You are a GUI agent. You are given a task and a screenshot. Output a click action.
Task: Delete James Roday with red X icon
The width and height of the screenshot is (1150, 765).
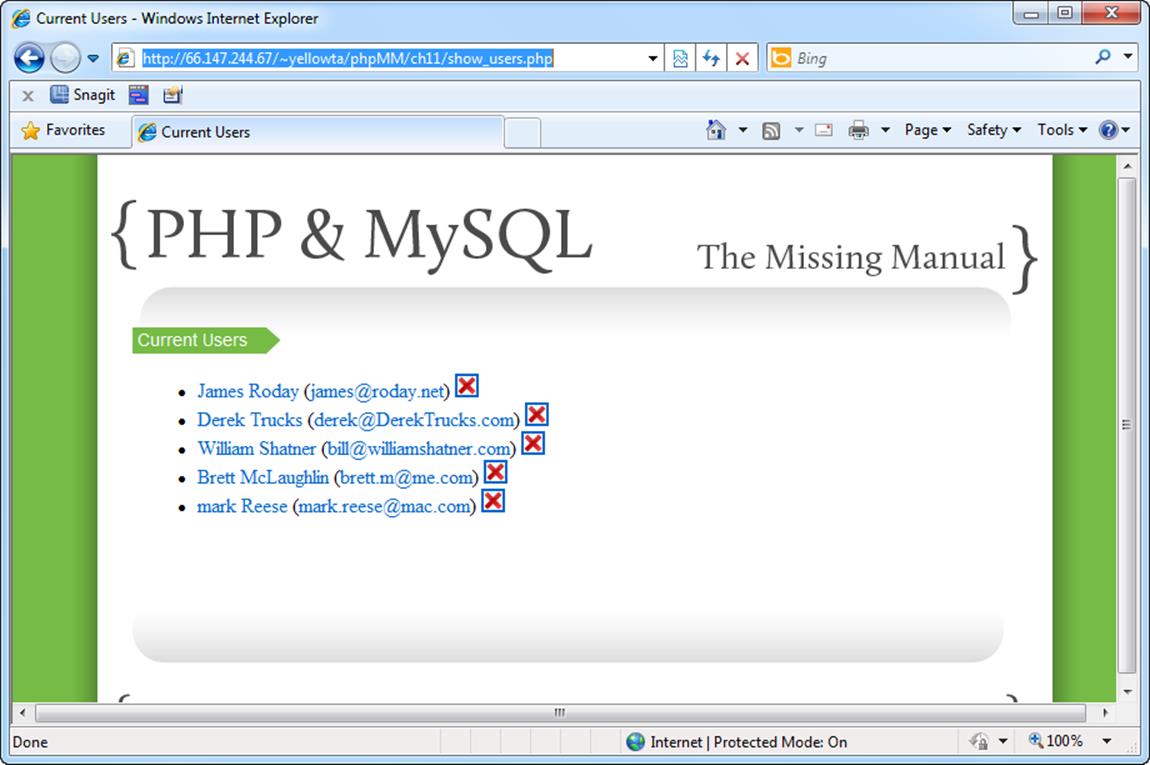coord(466,385)
